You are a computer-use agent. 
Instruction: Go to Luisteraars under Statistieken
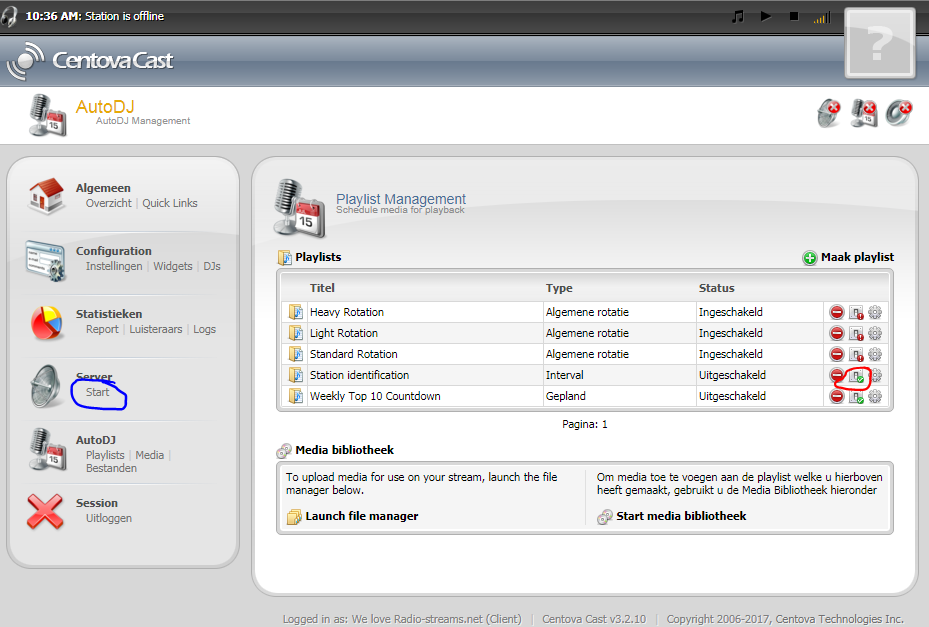158,329
